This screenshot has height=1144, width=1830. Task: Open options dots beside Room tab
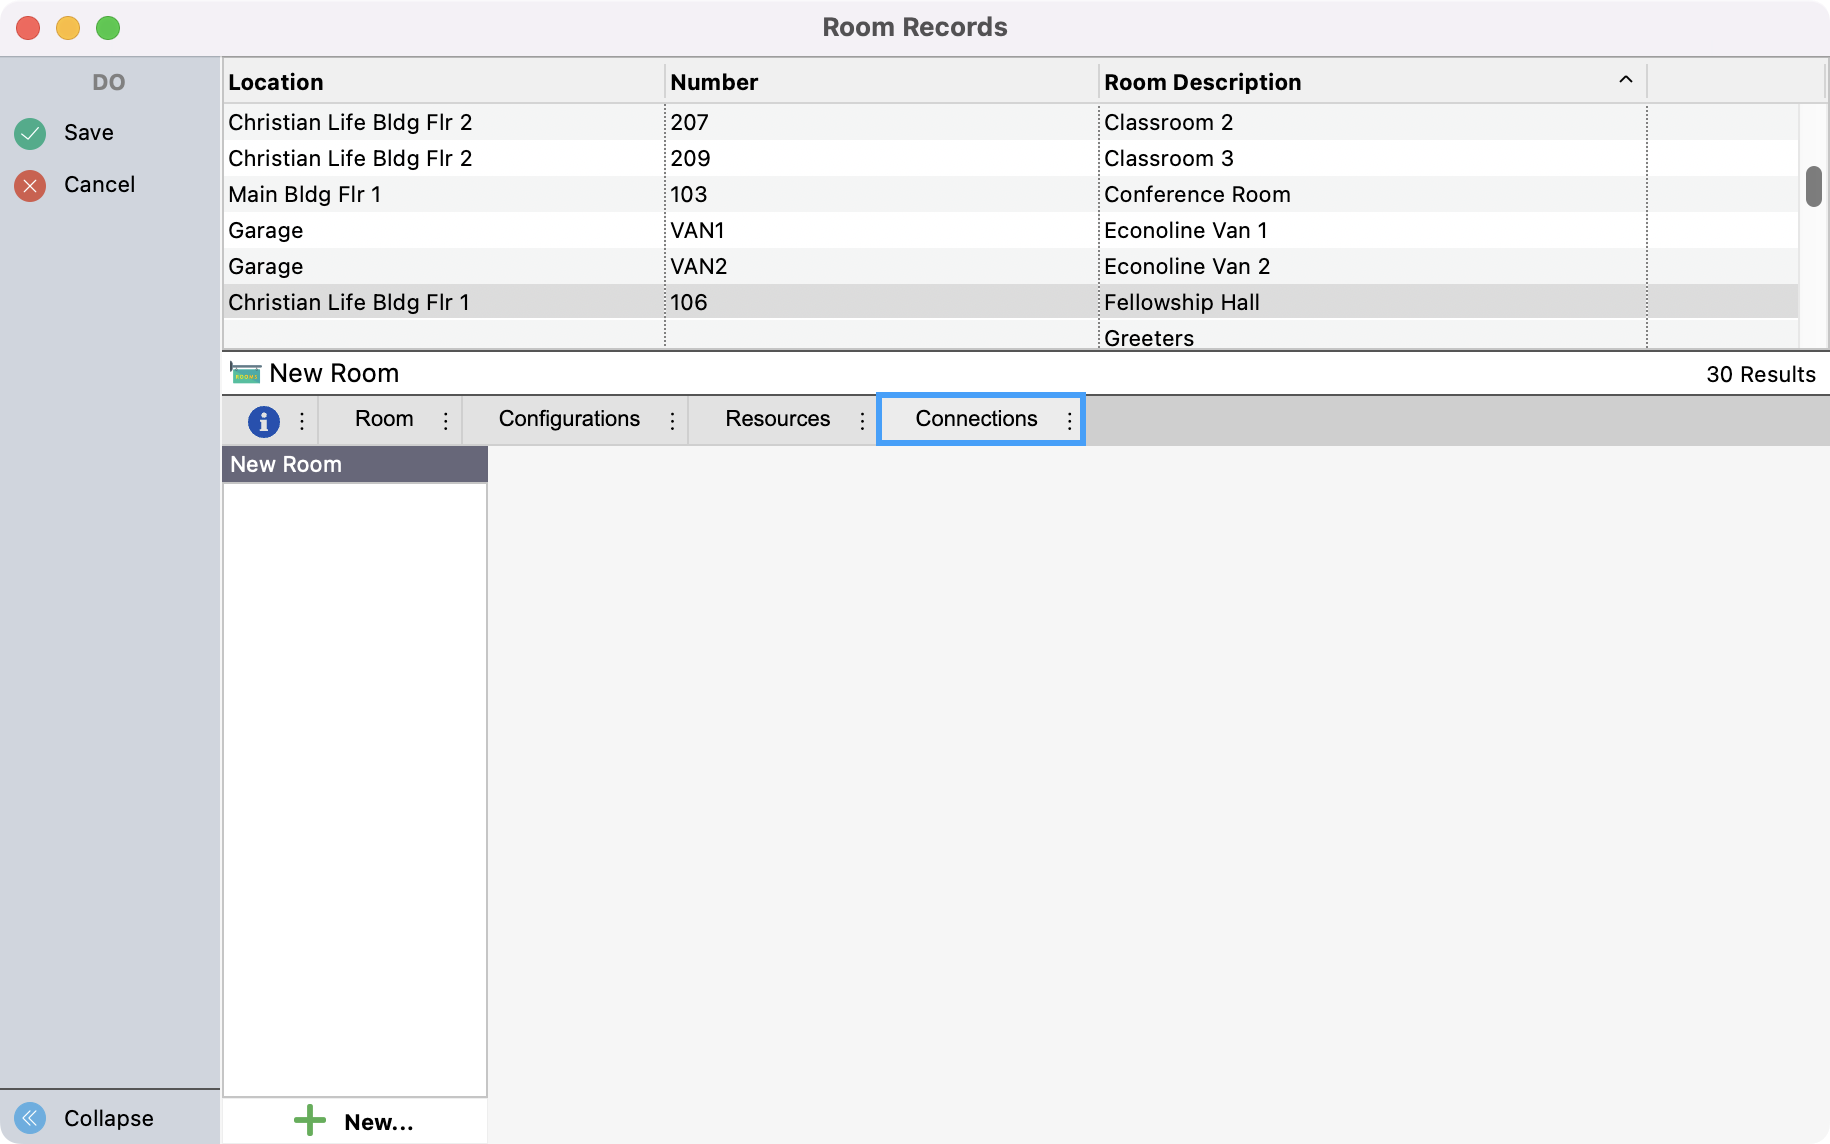(x=445, y=421)
